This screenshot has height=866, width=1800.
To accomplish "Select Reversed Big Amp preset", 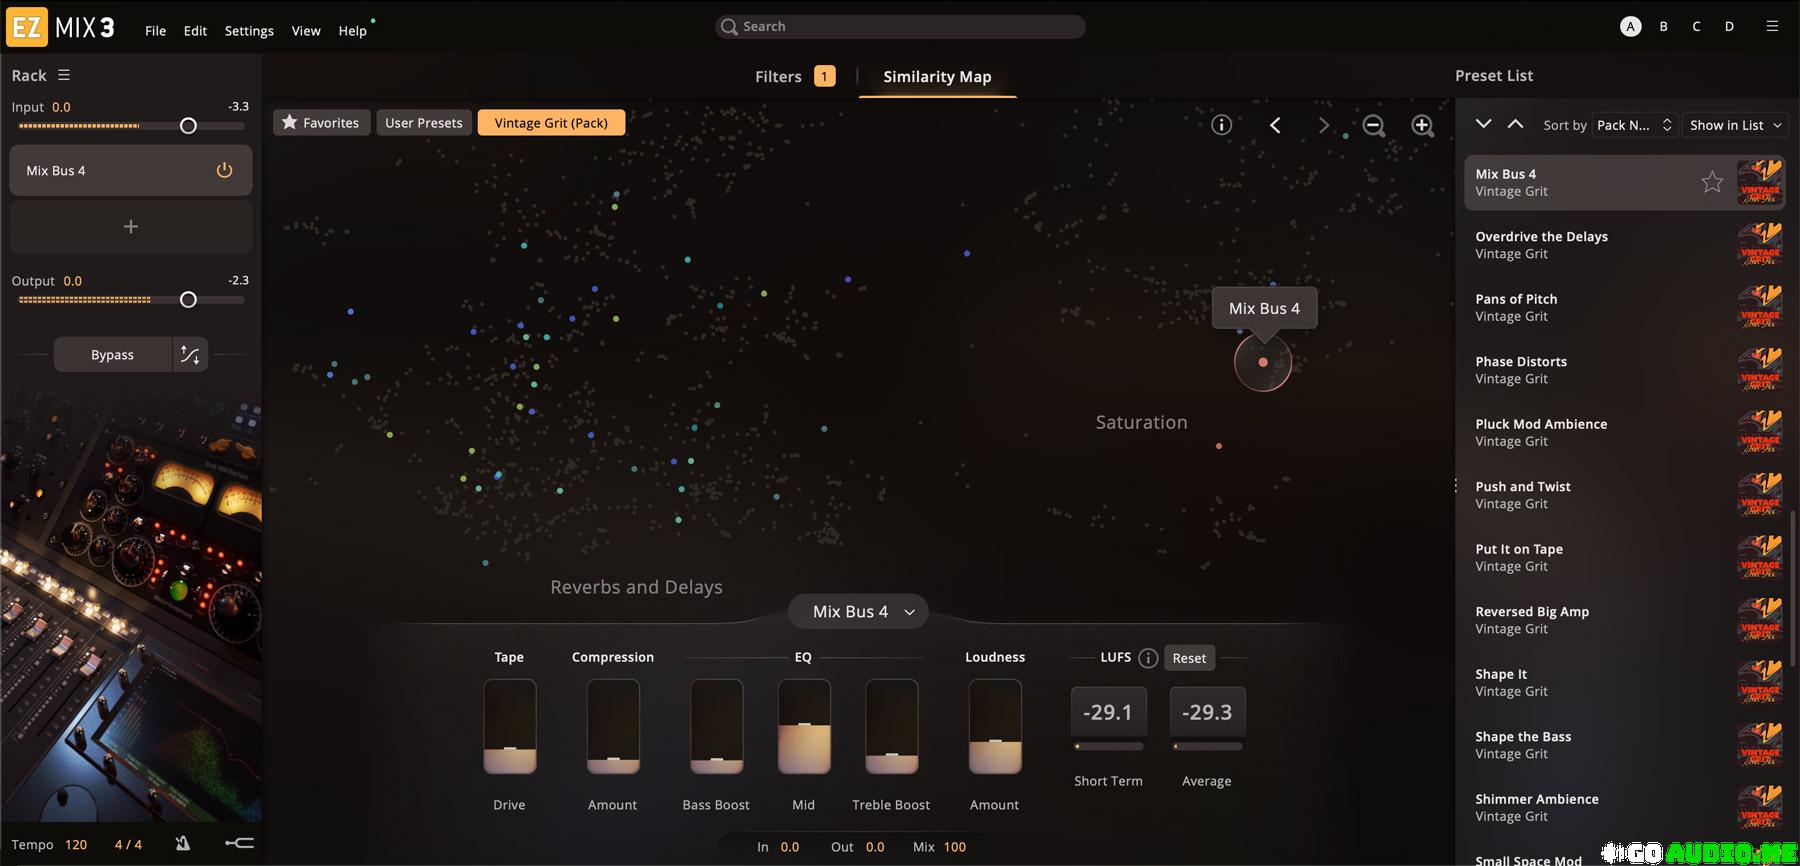I will tap(1625, 620).
